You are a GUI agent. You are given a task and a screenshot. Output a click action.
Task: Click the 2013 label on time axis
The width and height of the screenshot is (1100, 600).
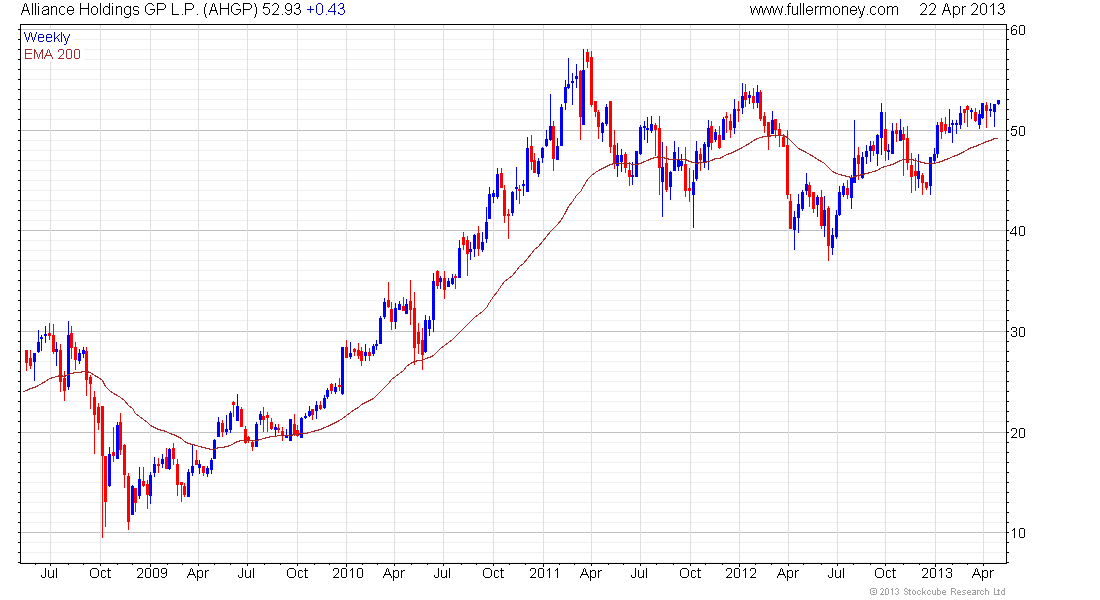[937, 573]
